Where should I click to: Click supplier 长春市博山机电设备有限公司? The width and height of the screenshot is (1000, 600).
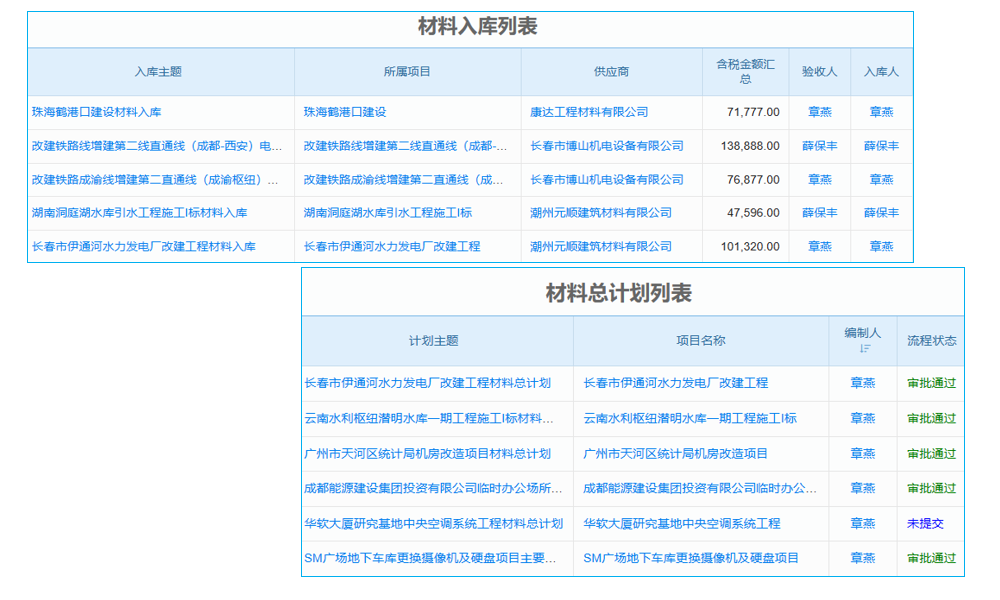point(606,145)
